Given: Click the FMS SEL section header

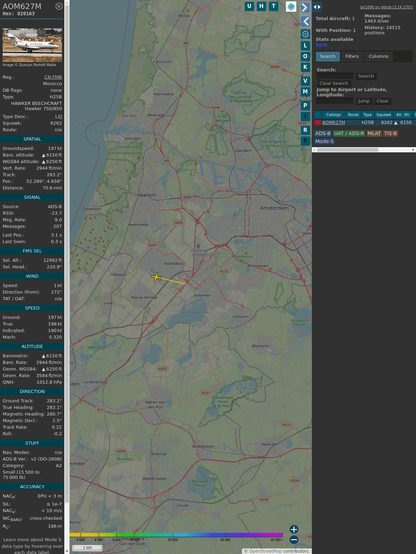Looking at the screenshot, I should (32, 251).
